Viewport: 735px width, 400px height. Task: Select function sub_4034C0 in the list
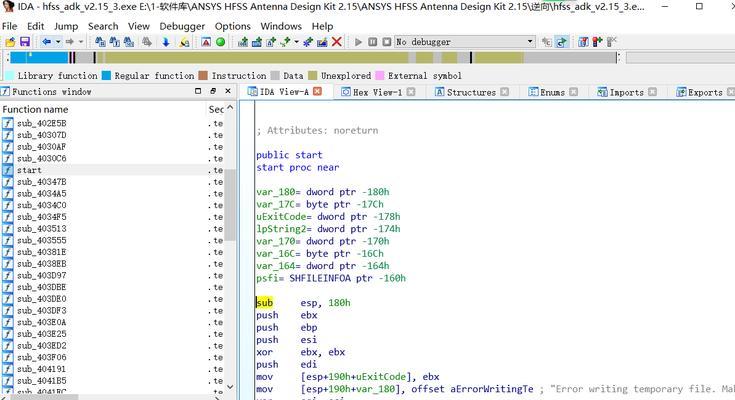[x=112, y=205]
